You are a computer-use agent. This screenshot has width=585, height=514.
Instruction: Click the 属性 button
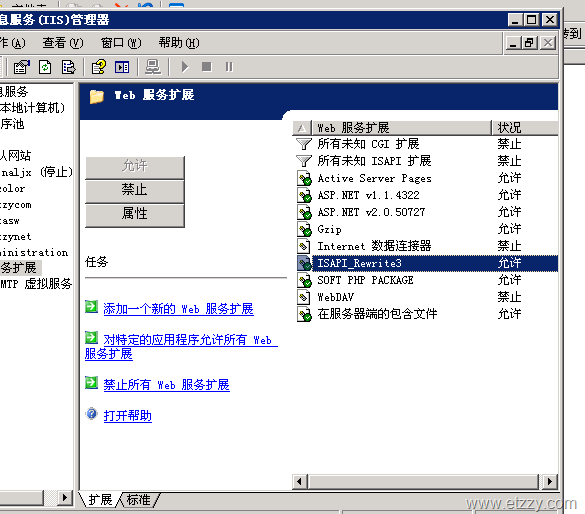[135, 215]
